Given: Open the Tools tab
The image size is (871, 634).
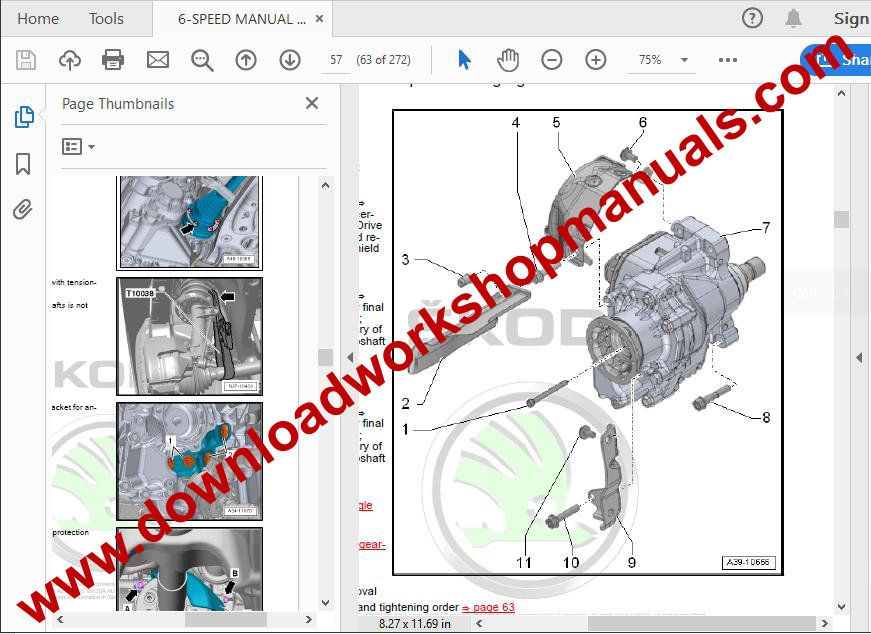Looking at the screenshot, I should (106, 19).
